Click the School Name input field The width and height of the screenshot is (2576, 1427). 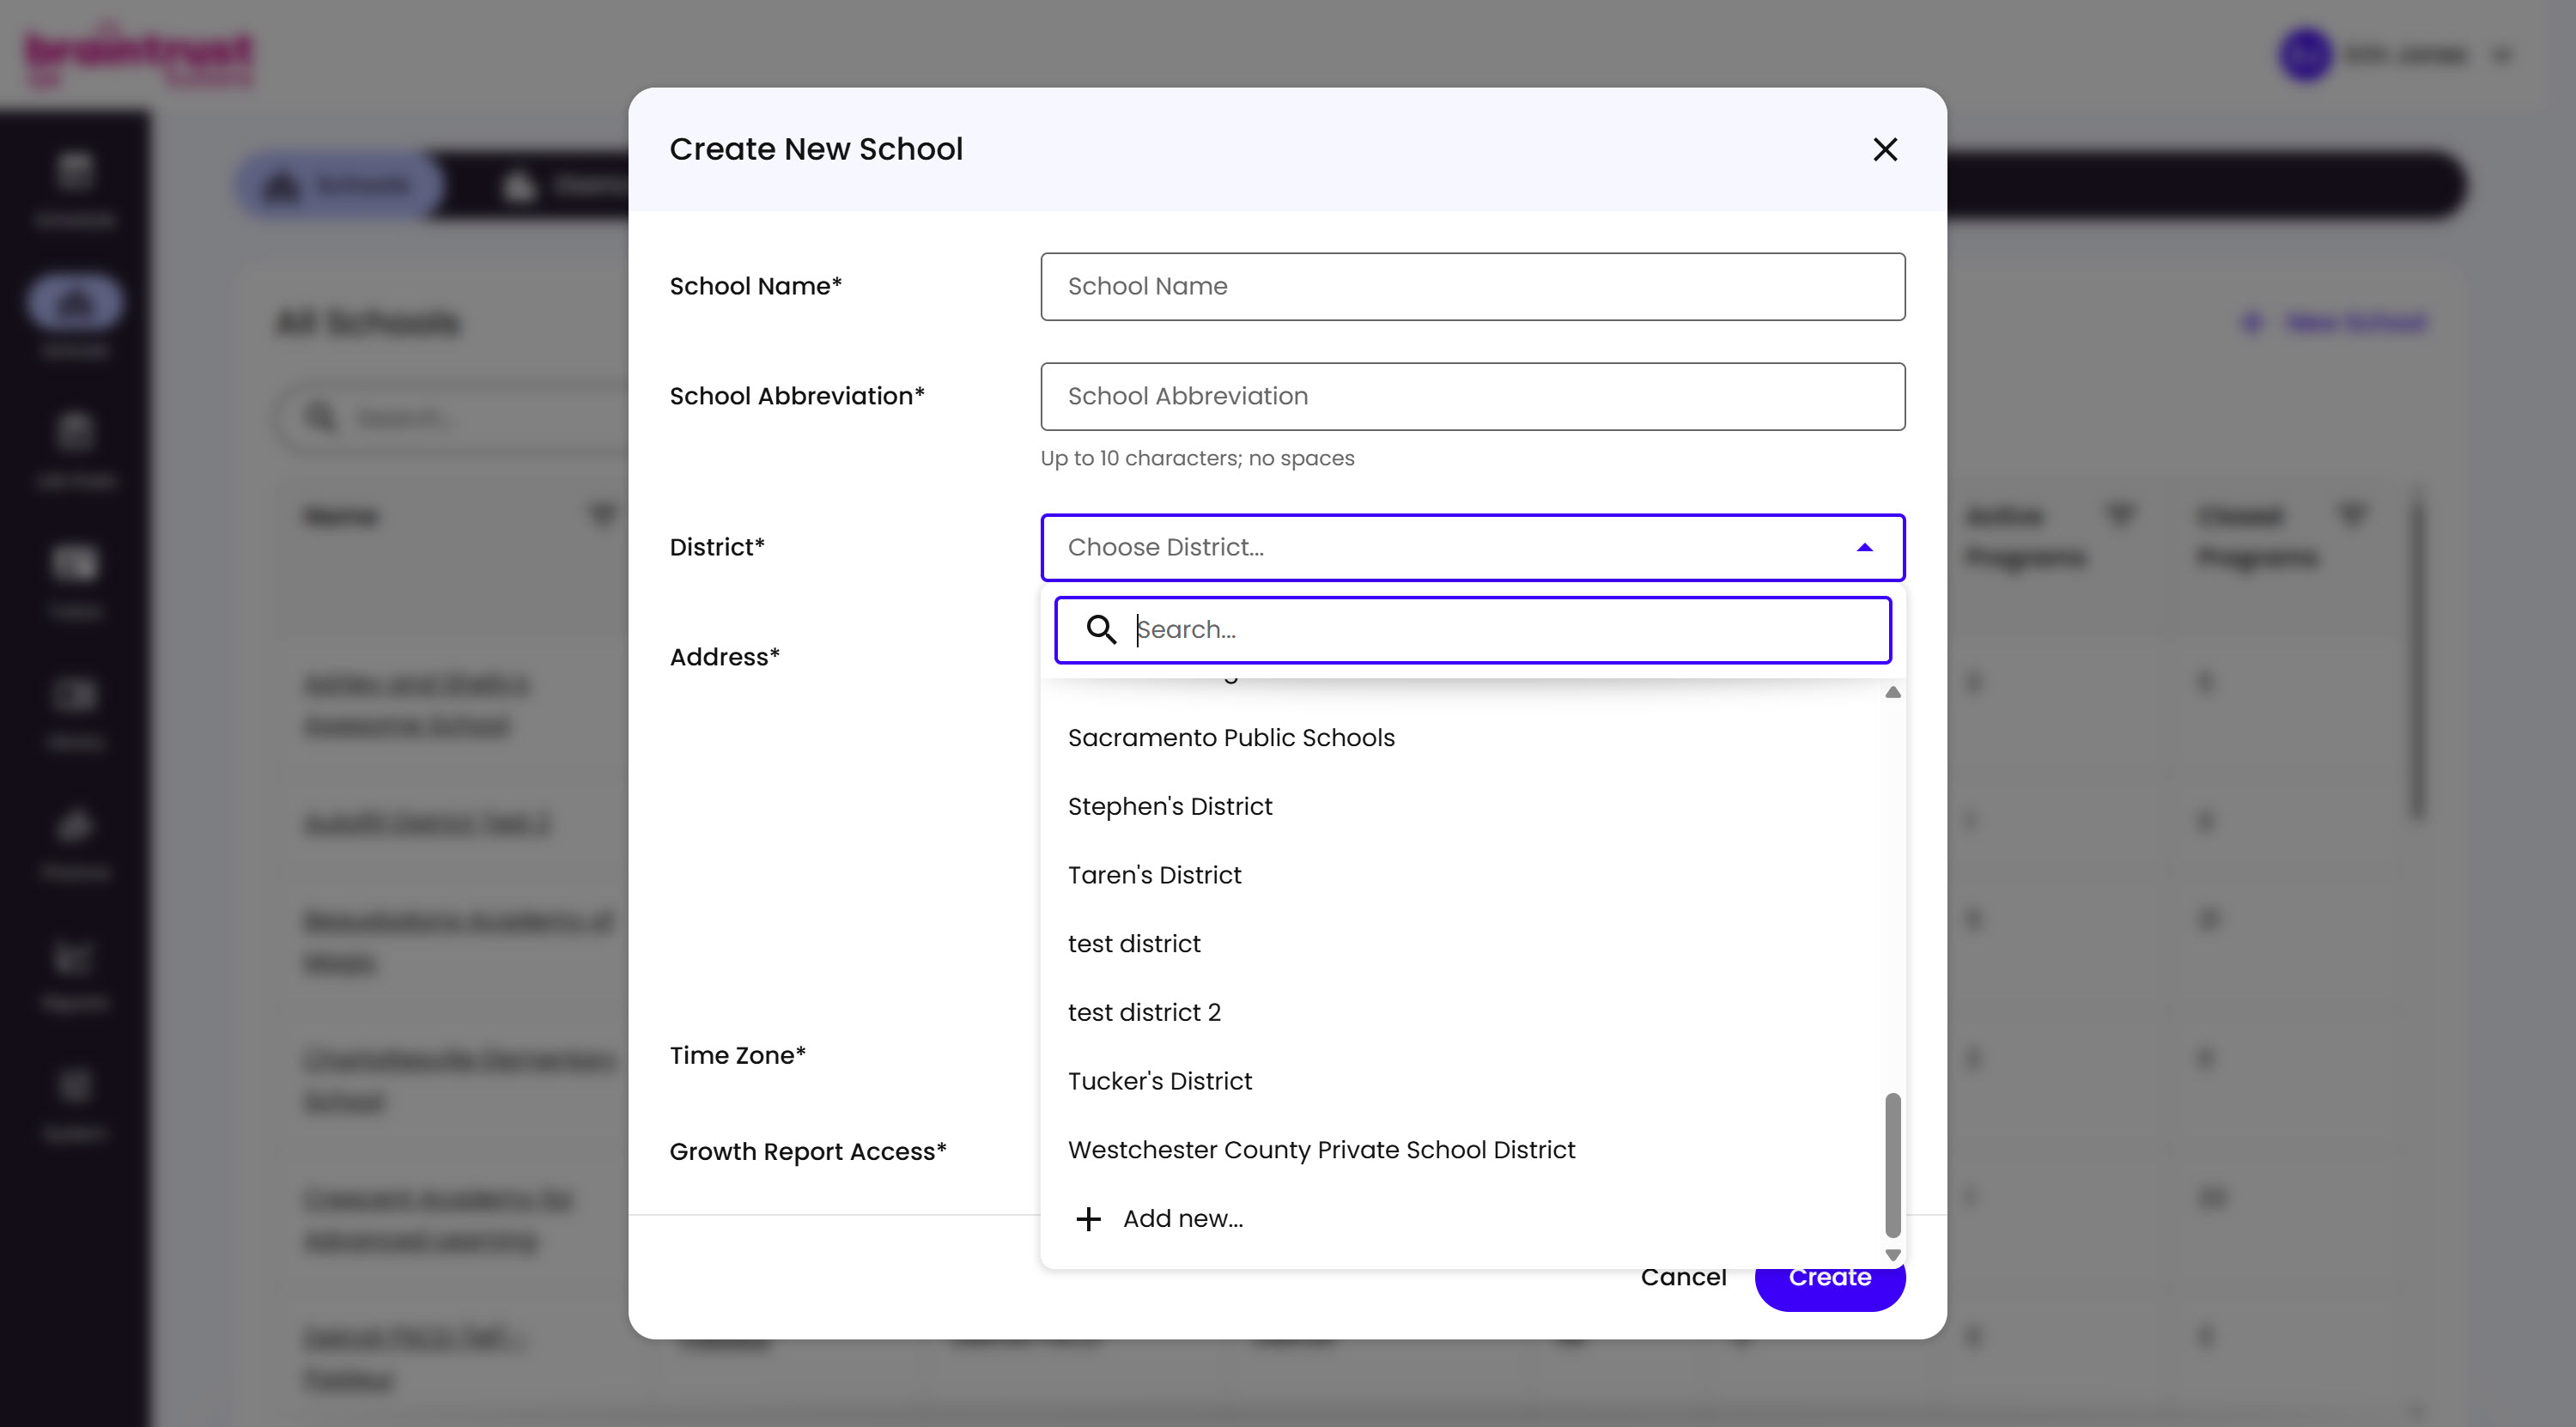coord(1472,286)
